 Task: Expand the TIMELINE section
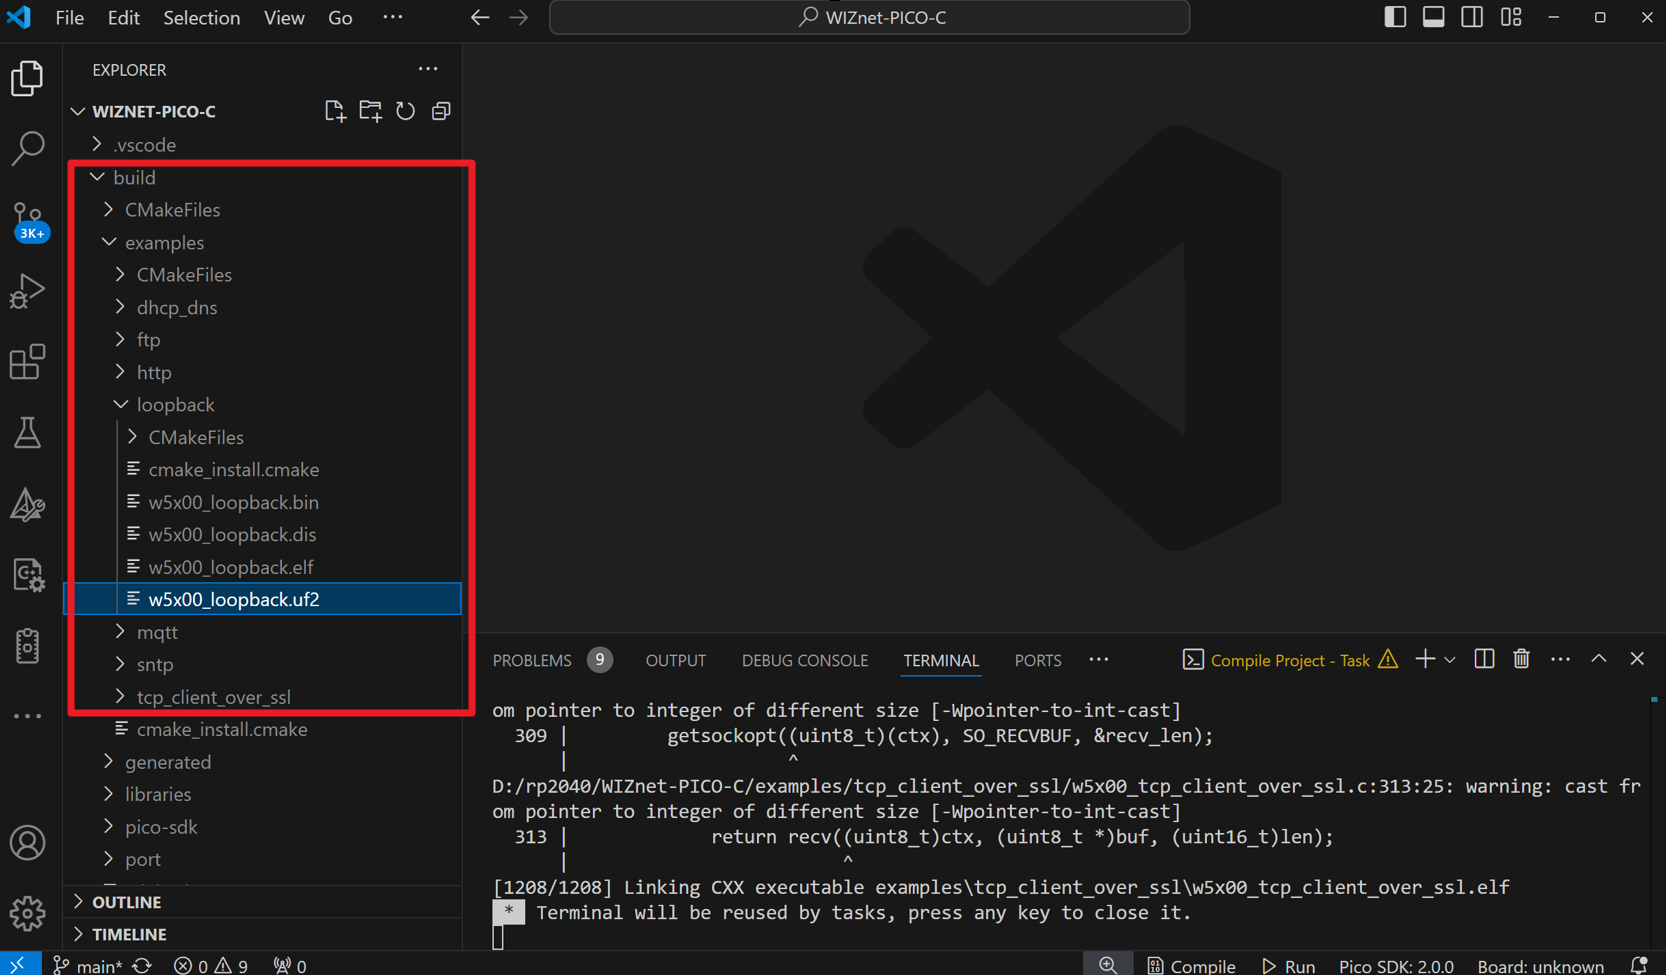click(x=129, y=934)
